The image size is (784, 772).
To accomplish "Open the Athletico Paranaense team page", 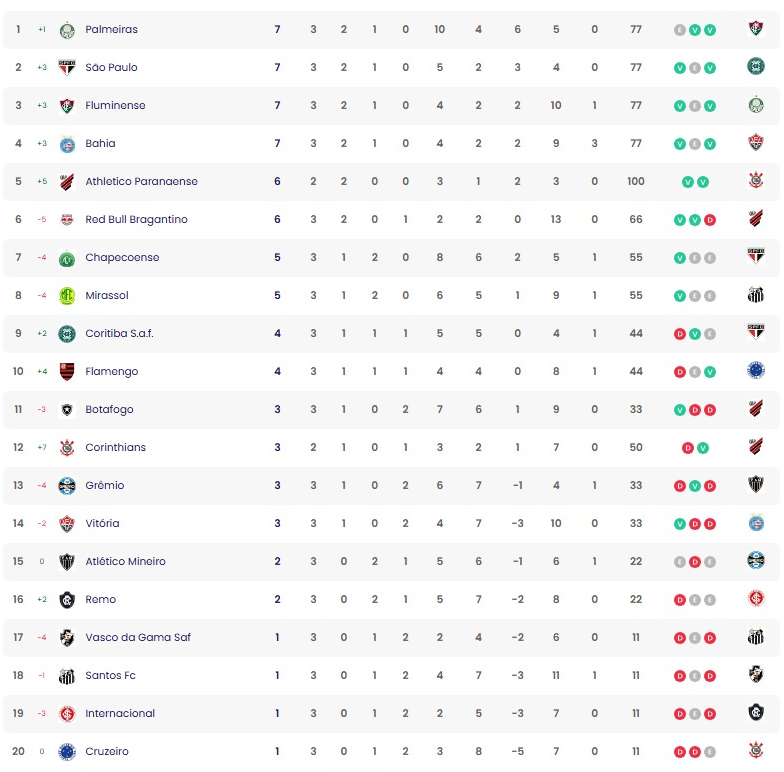I will click(x=141, y=182).
